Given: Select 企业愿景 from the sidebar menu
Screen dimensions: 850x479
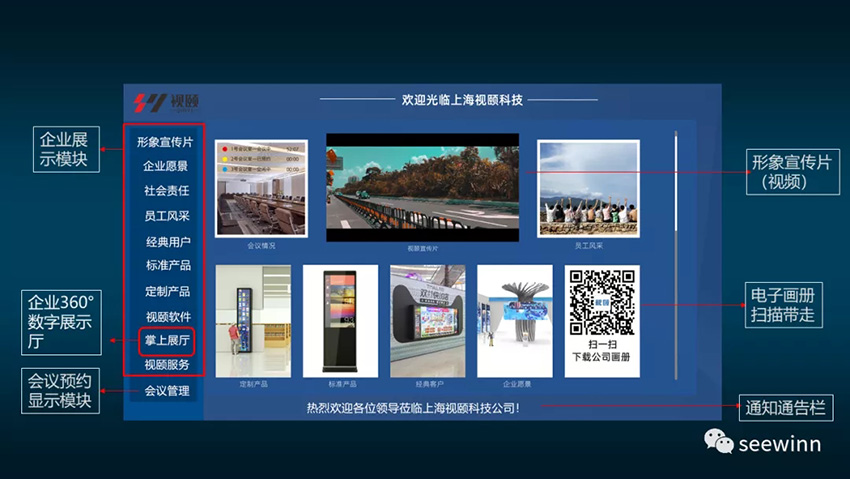Looking at the screenshot, I should point(165,166).
